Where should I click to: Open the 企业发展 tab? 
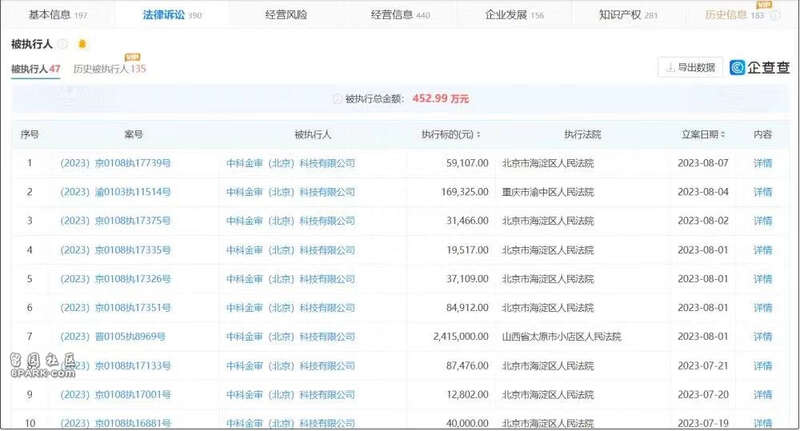[514, 15]
